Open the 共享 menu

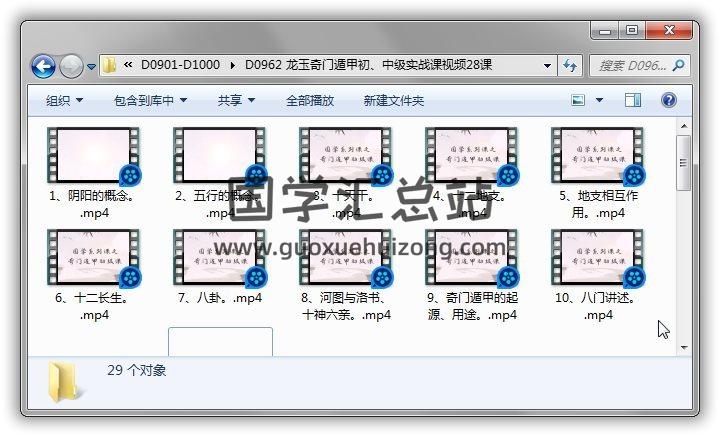[x=236, y=100]
